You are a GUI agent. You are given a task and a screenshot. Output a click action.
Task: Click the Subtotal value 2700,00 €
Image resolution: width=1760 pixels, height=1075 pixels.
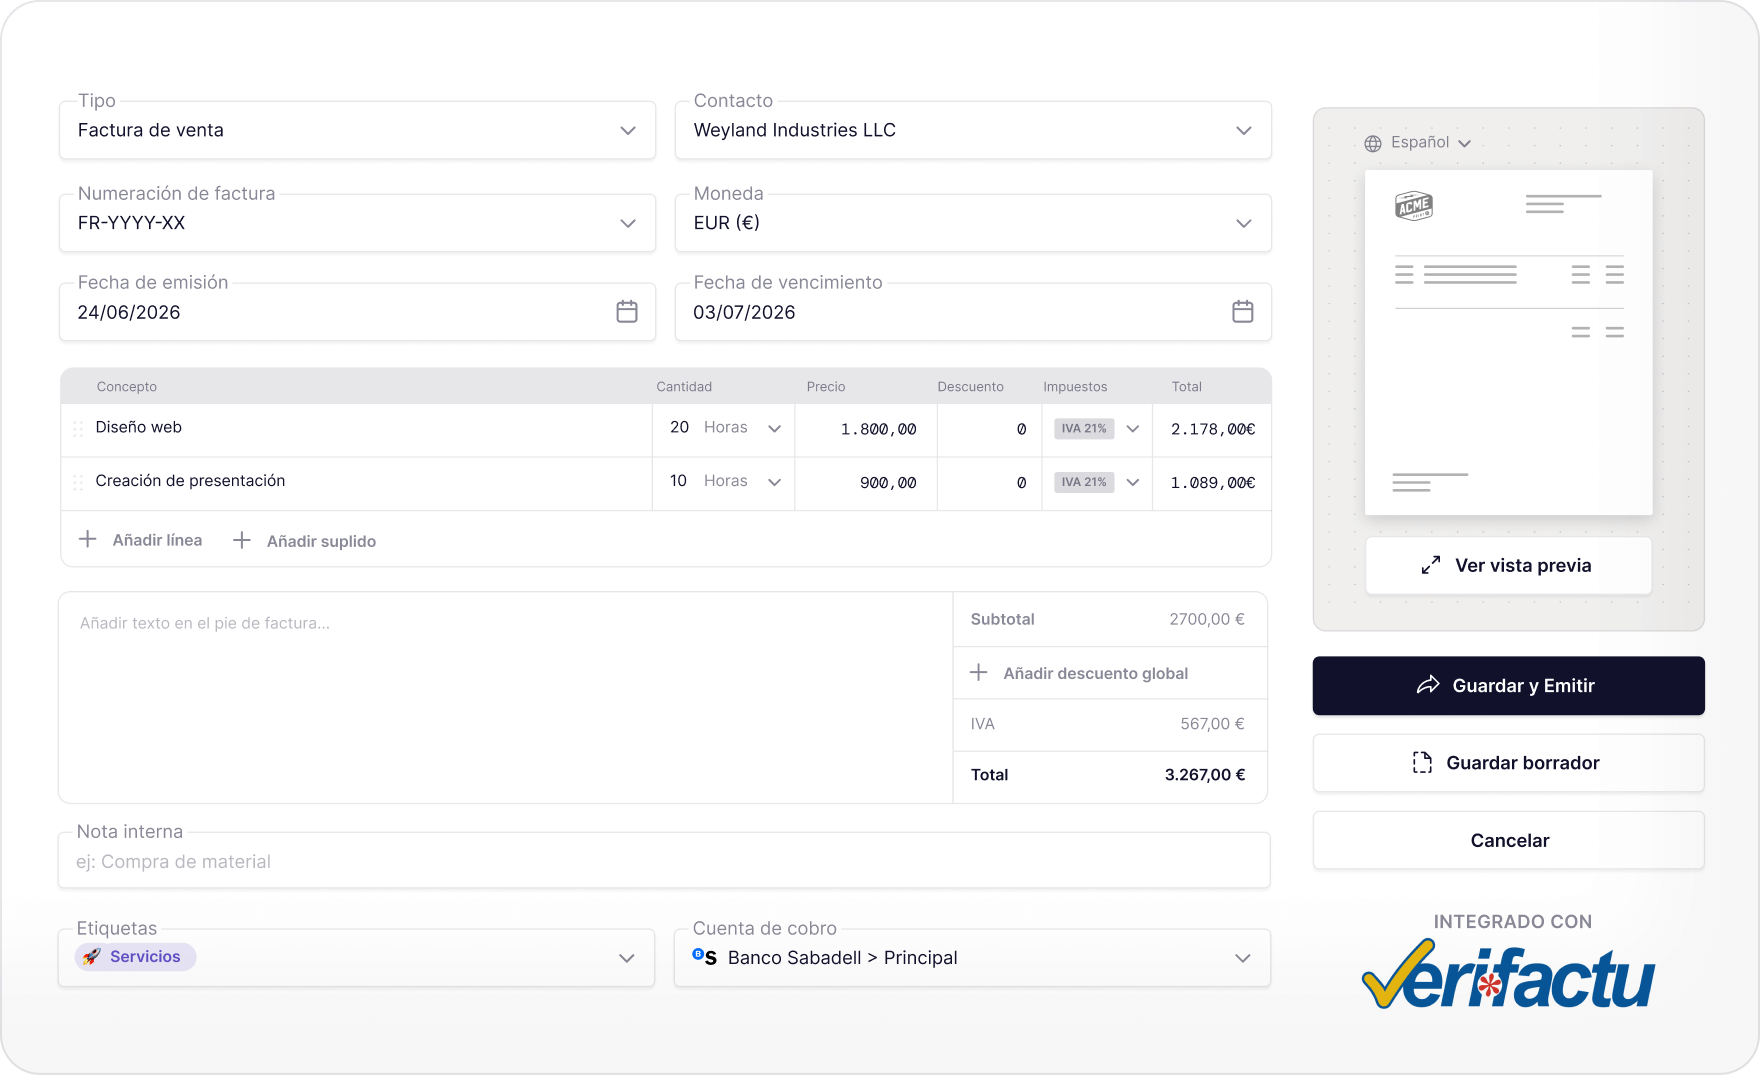tap(1207, 619)
